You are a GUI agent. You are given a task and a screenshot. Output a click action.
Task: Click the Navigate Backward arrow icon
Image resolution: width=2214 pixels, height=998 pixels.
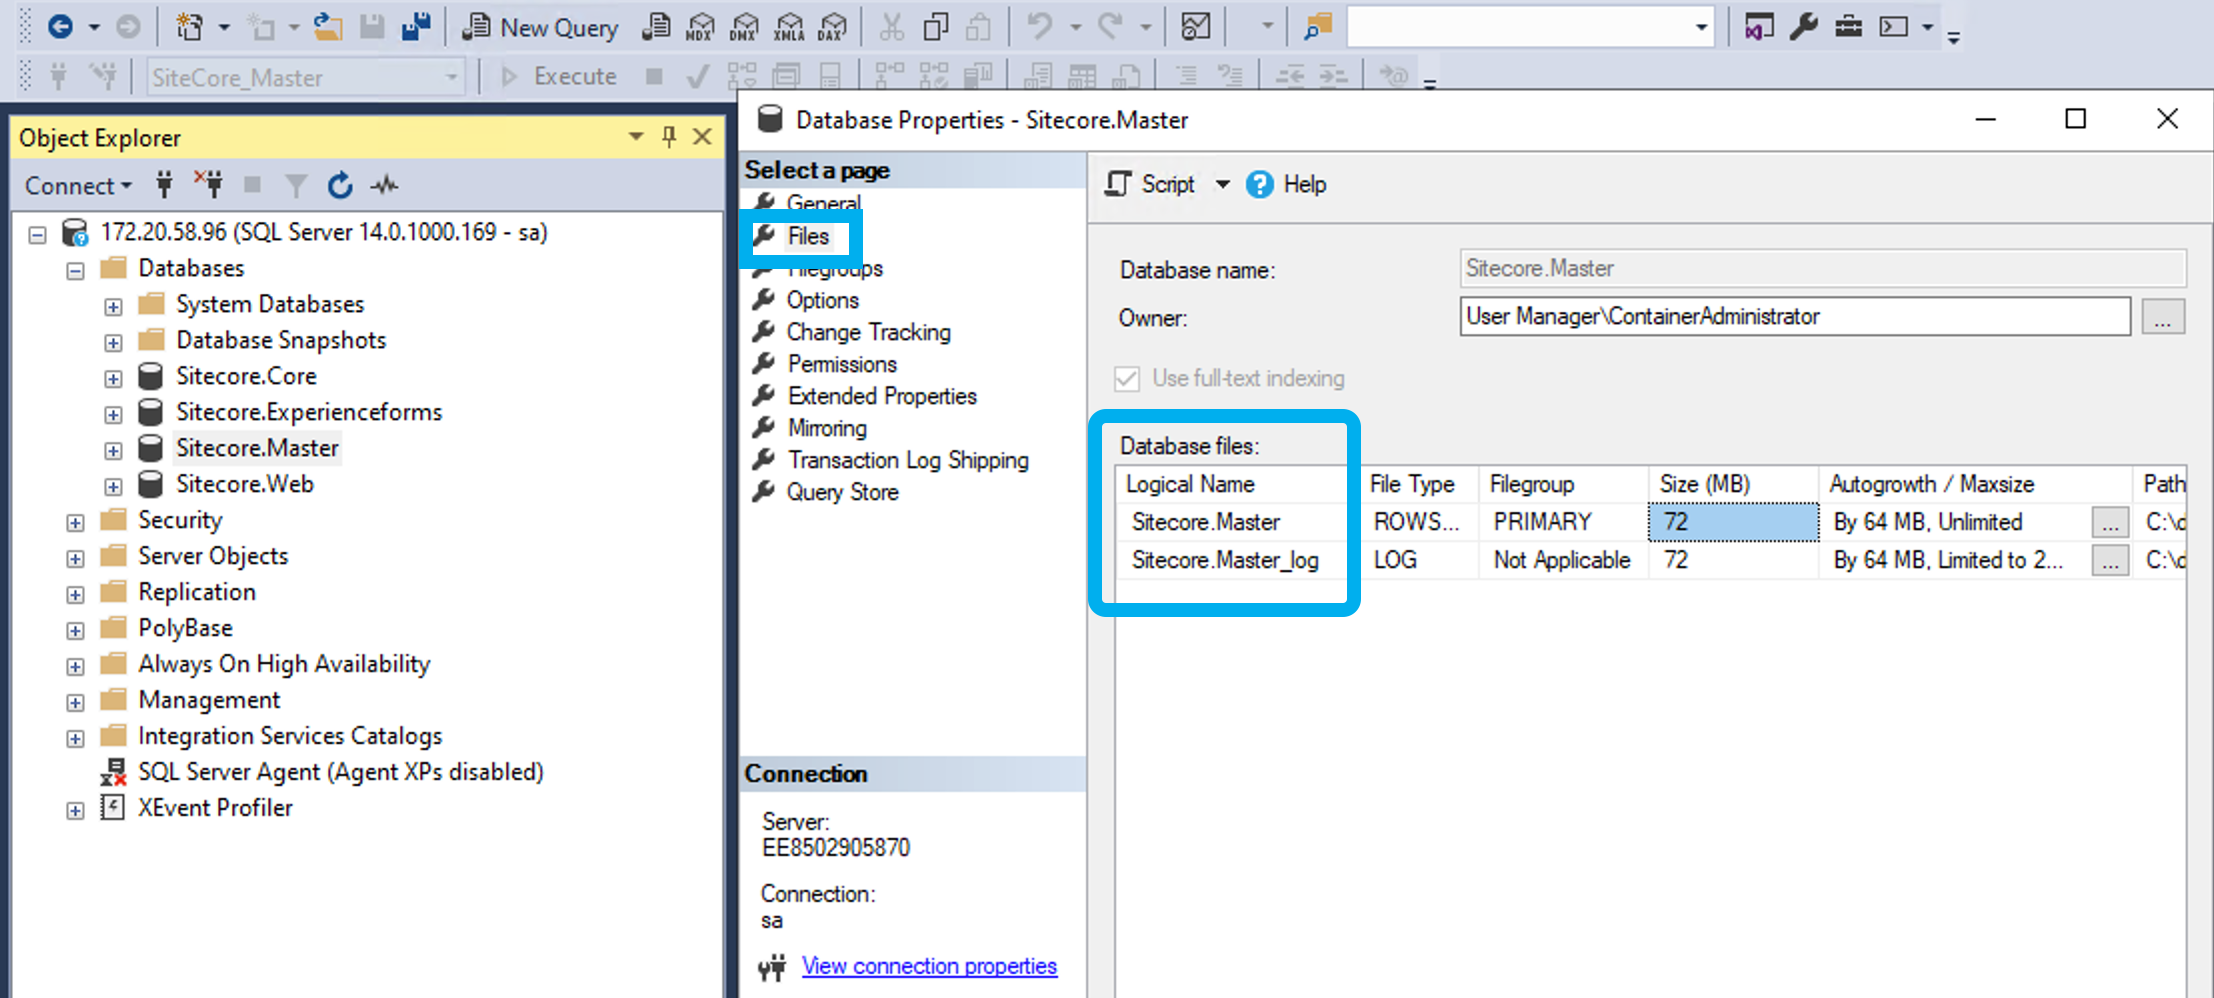[x=60, y=27]
